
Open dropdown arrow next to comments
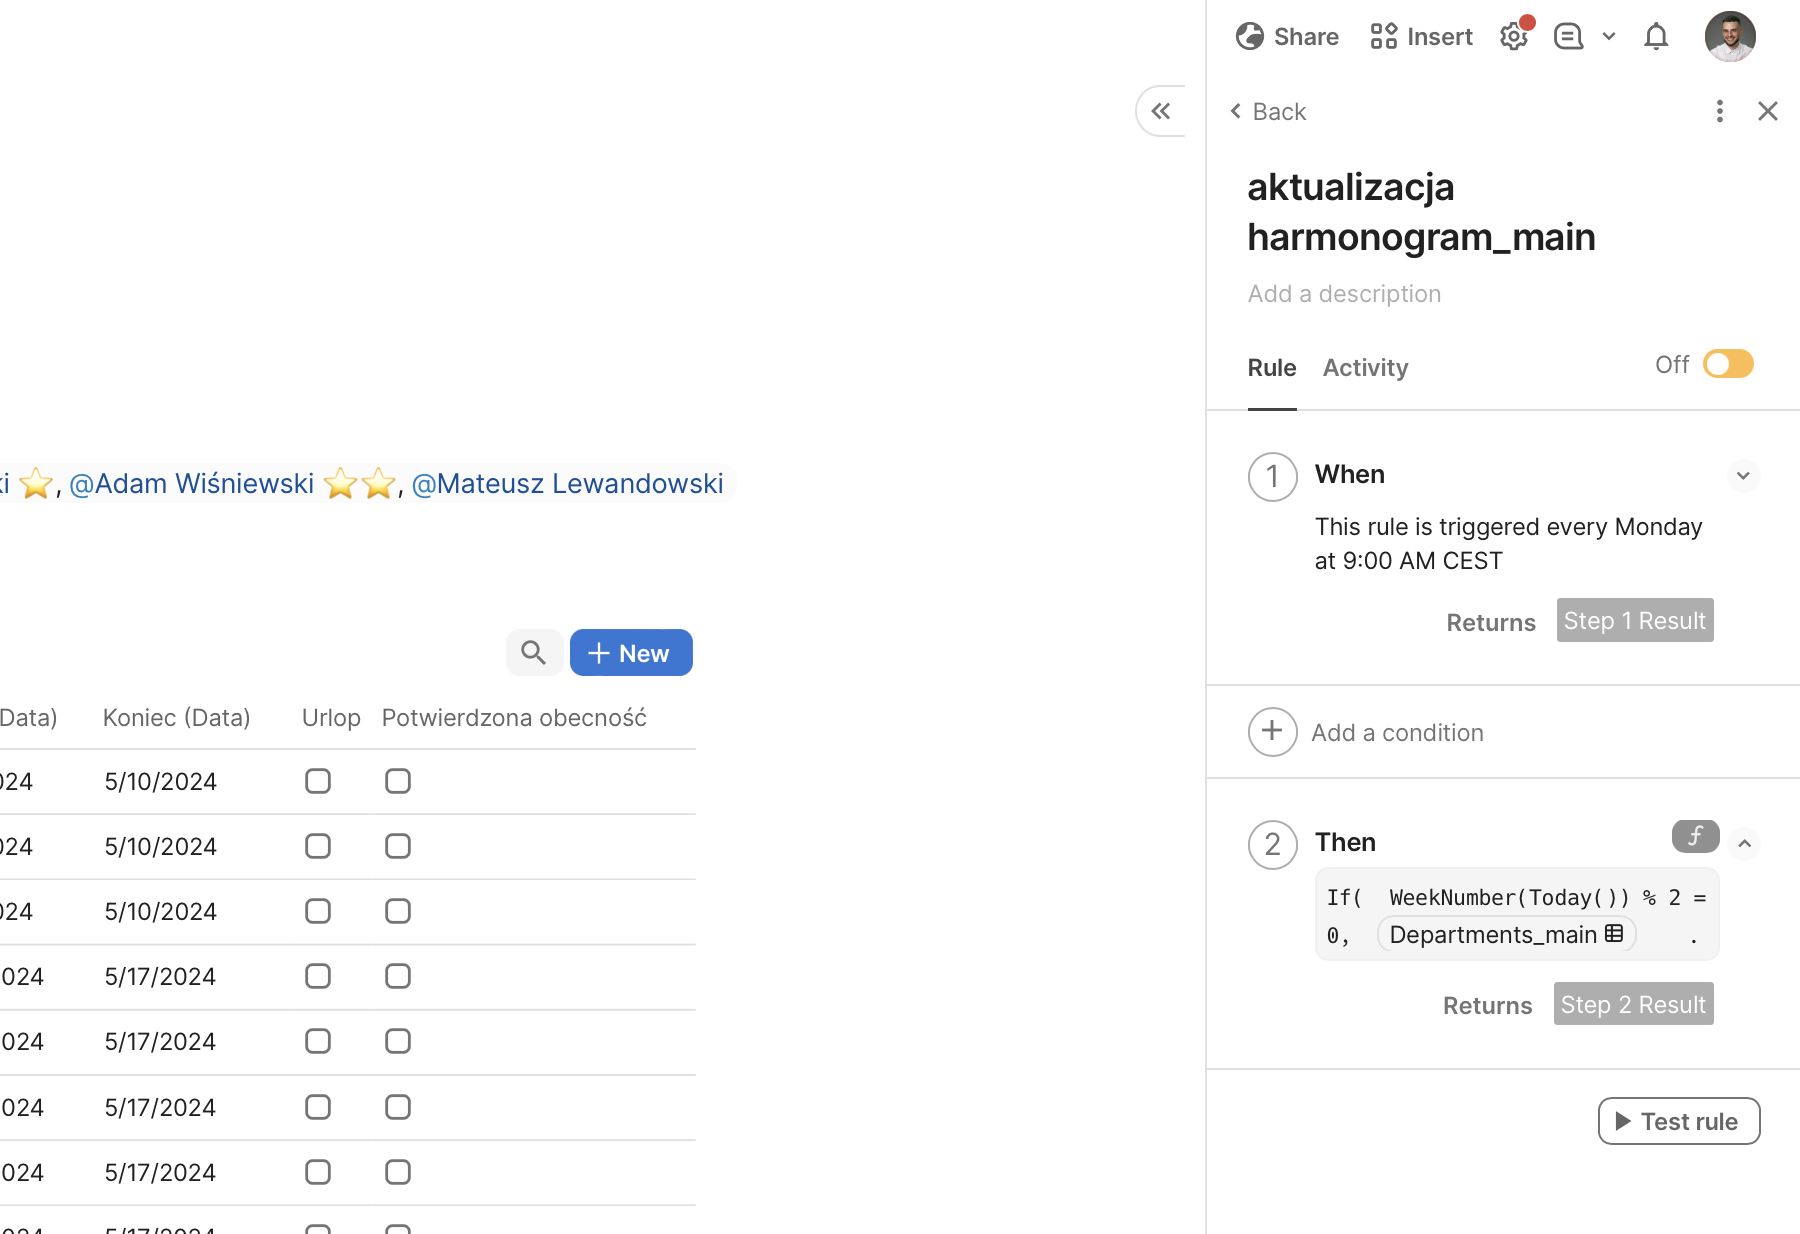tap(1609, 37)
